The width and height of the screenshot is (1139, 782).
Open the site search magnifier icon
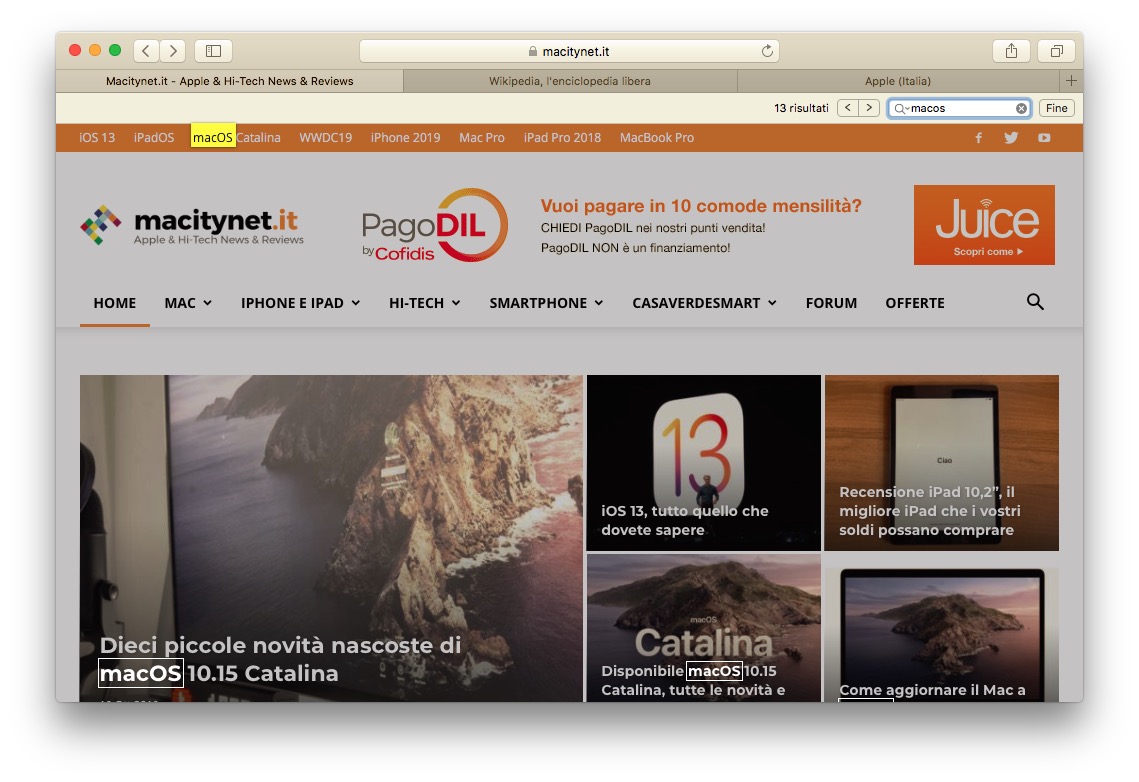[x=1035, y=302]
